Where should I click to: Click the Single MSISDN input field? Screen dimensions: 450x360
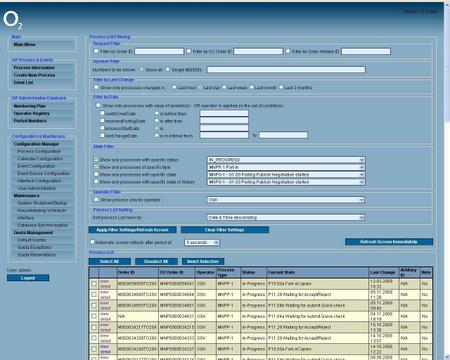coord(286,69)
